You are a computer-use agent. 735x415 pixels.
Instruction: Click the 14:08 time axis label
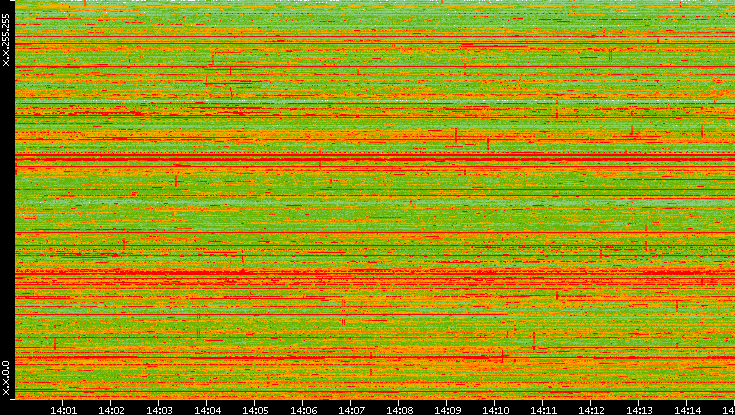tap(399, 410)
